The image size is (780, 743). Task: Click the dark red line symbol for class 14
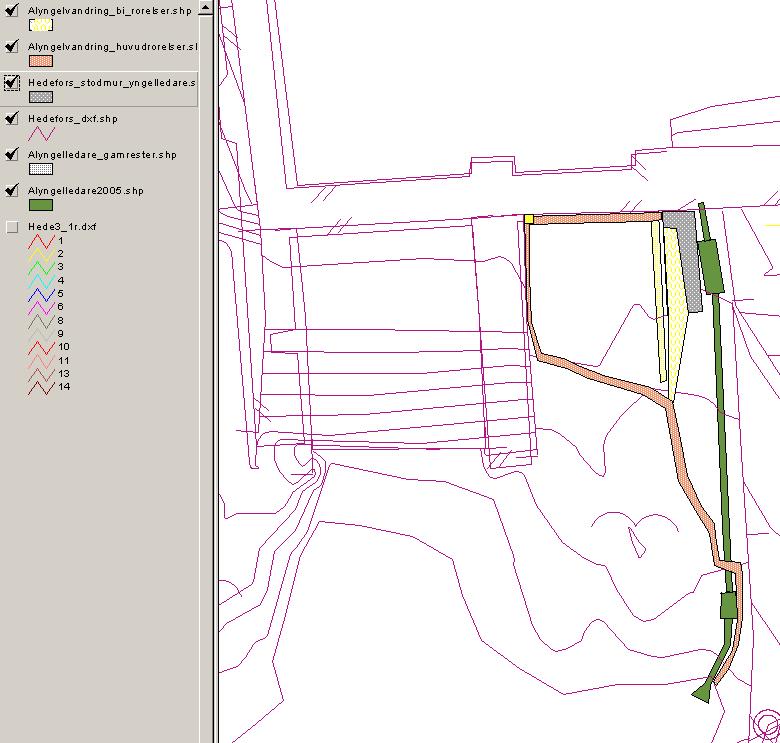41,387
